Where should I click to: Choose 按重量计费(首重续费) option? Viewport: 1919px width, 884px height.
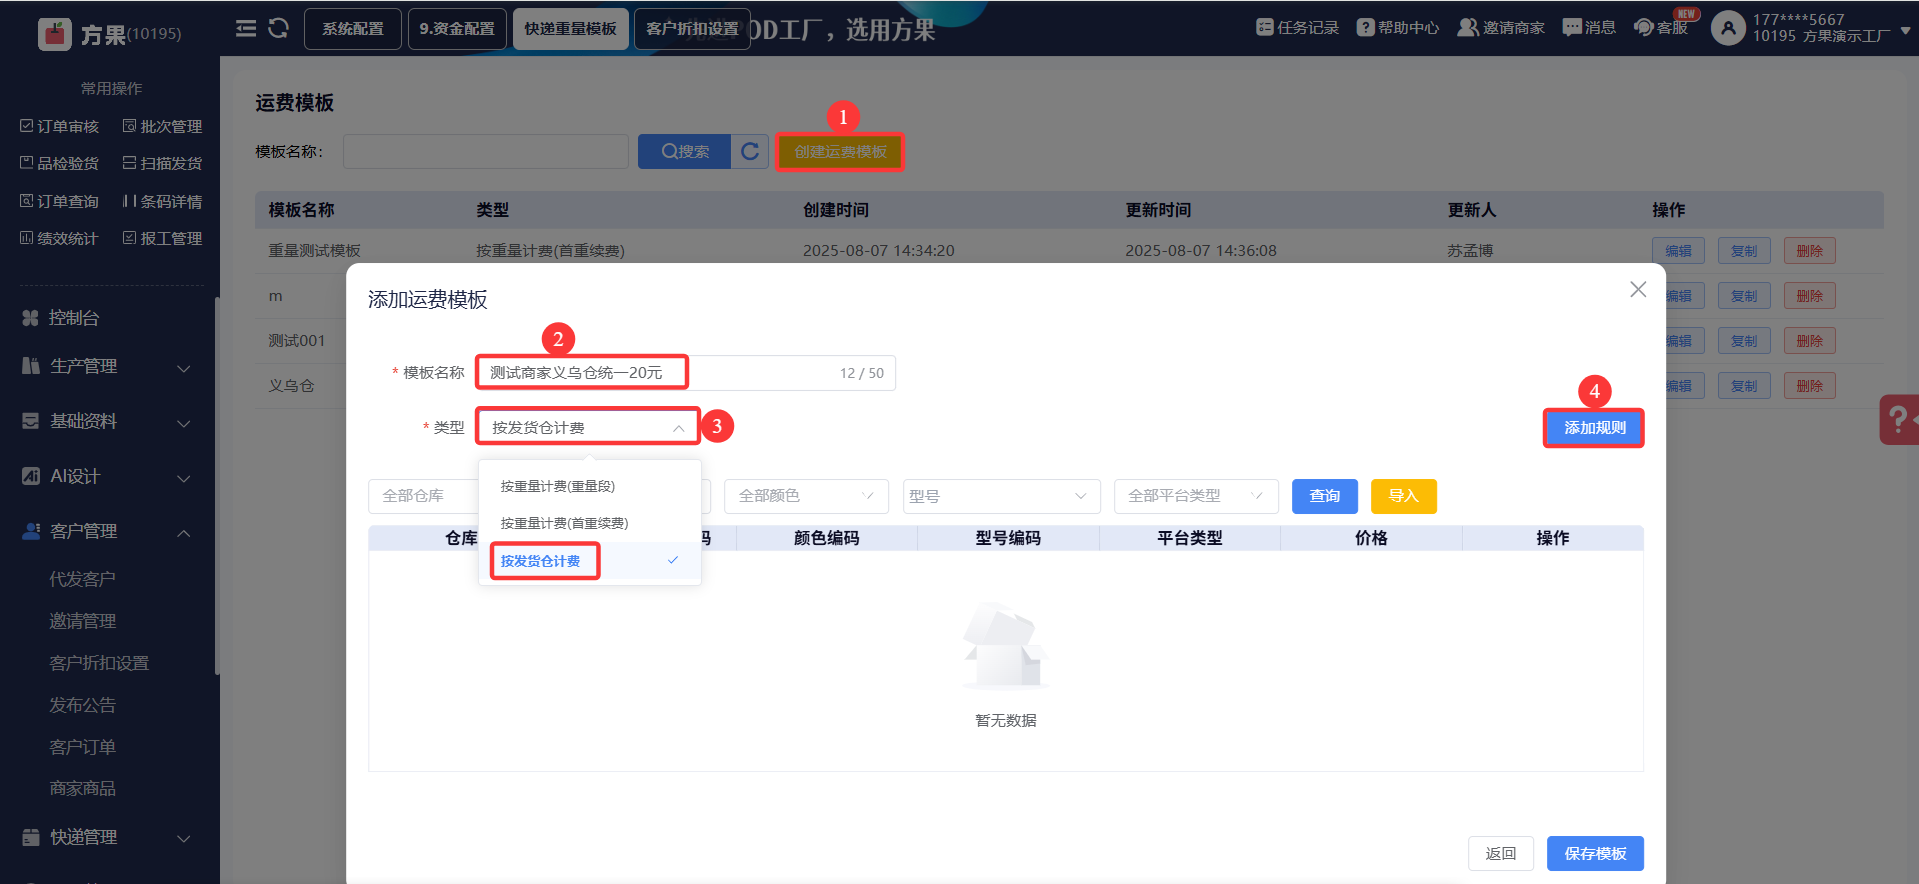(x=590, y=524)
